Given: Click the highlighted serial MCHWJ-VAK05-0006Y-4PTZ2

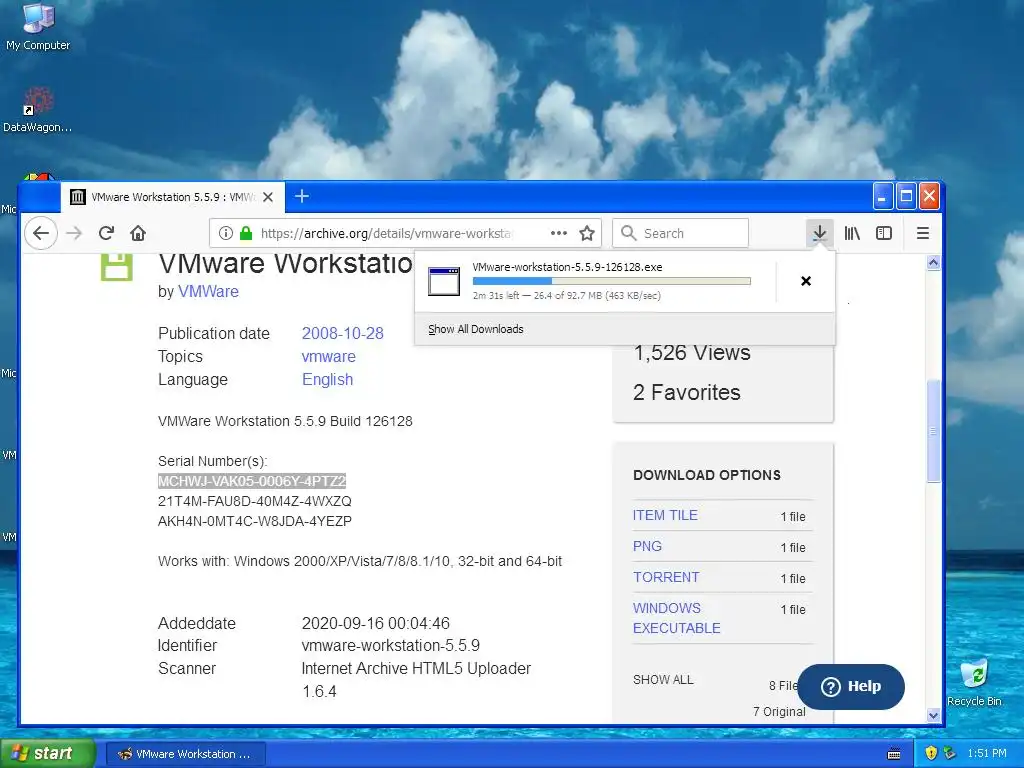Looking at the screenshot, I should (252, 481).
